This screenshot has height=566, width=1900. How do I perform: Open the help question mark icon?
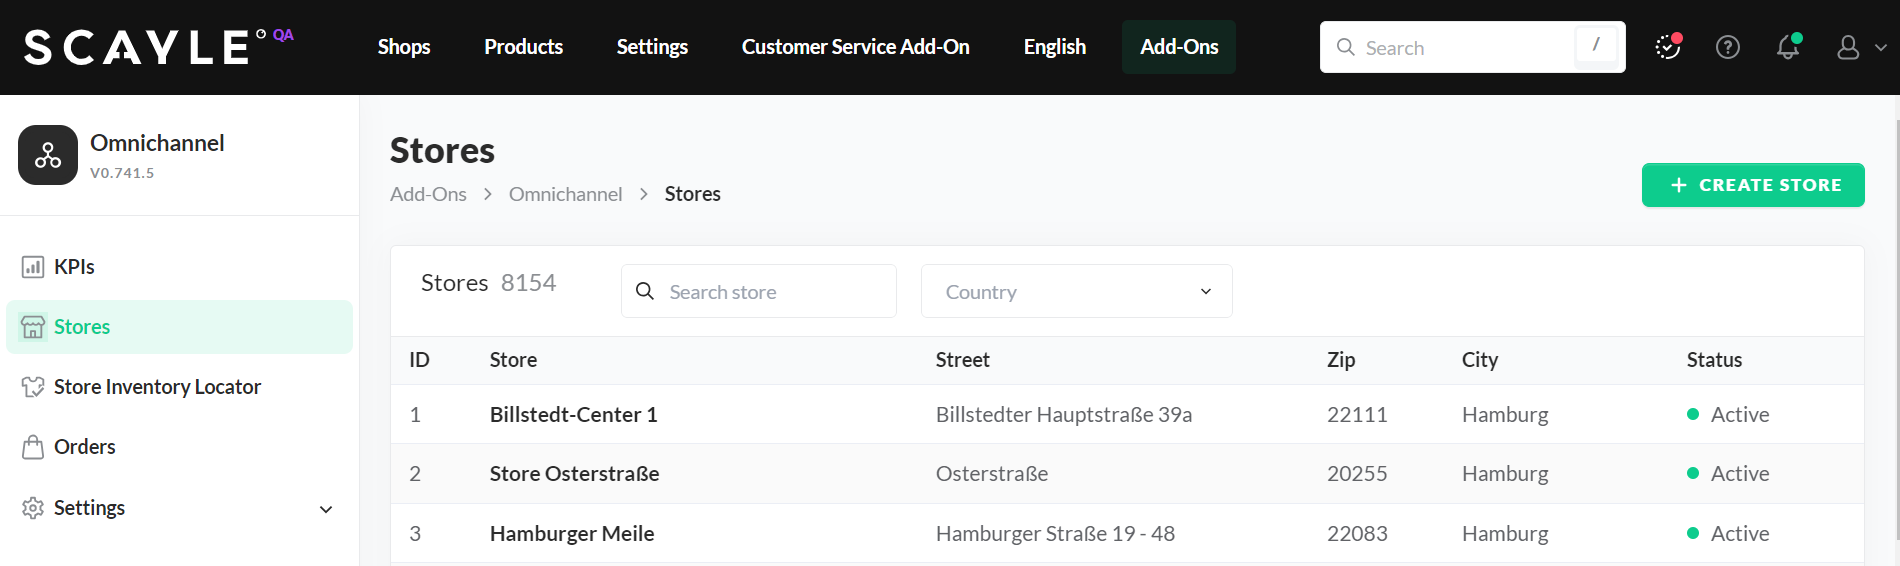click(1727, 47)
